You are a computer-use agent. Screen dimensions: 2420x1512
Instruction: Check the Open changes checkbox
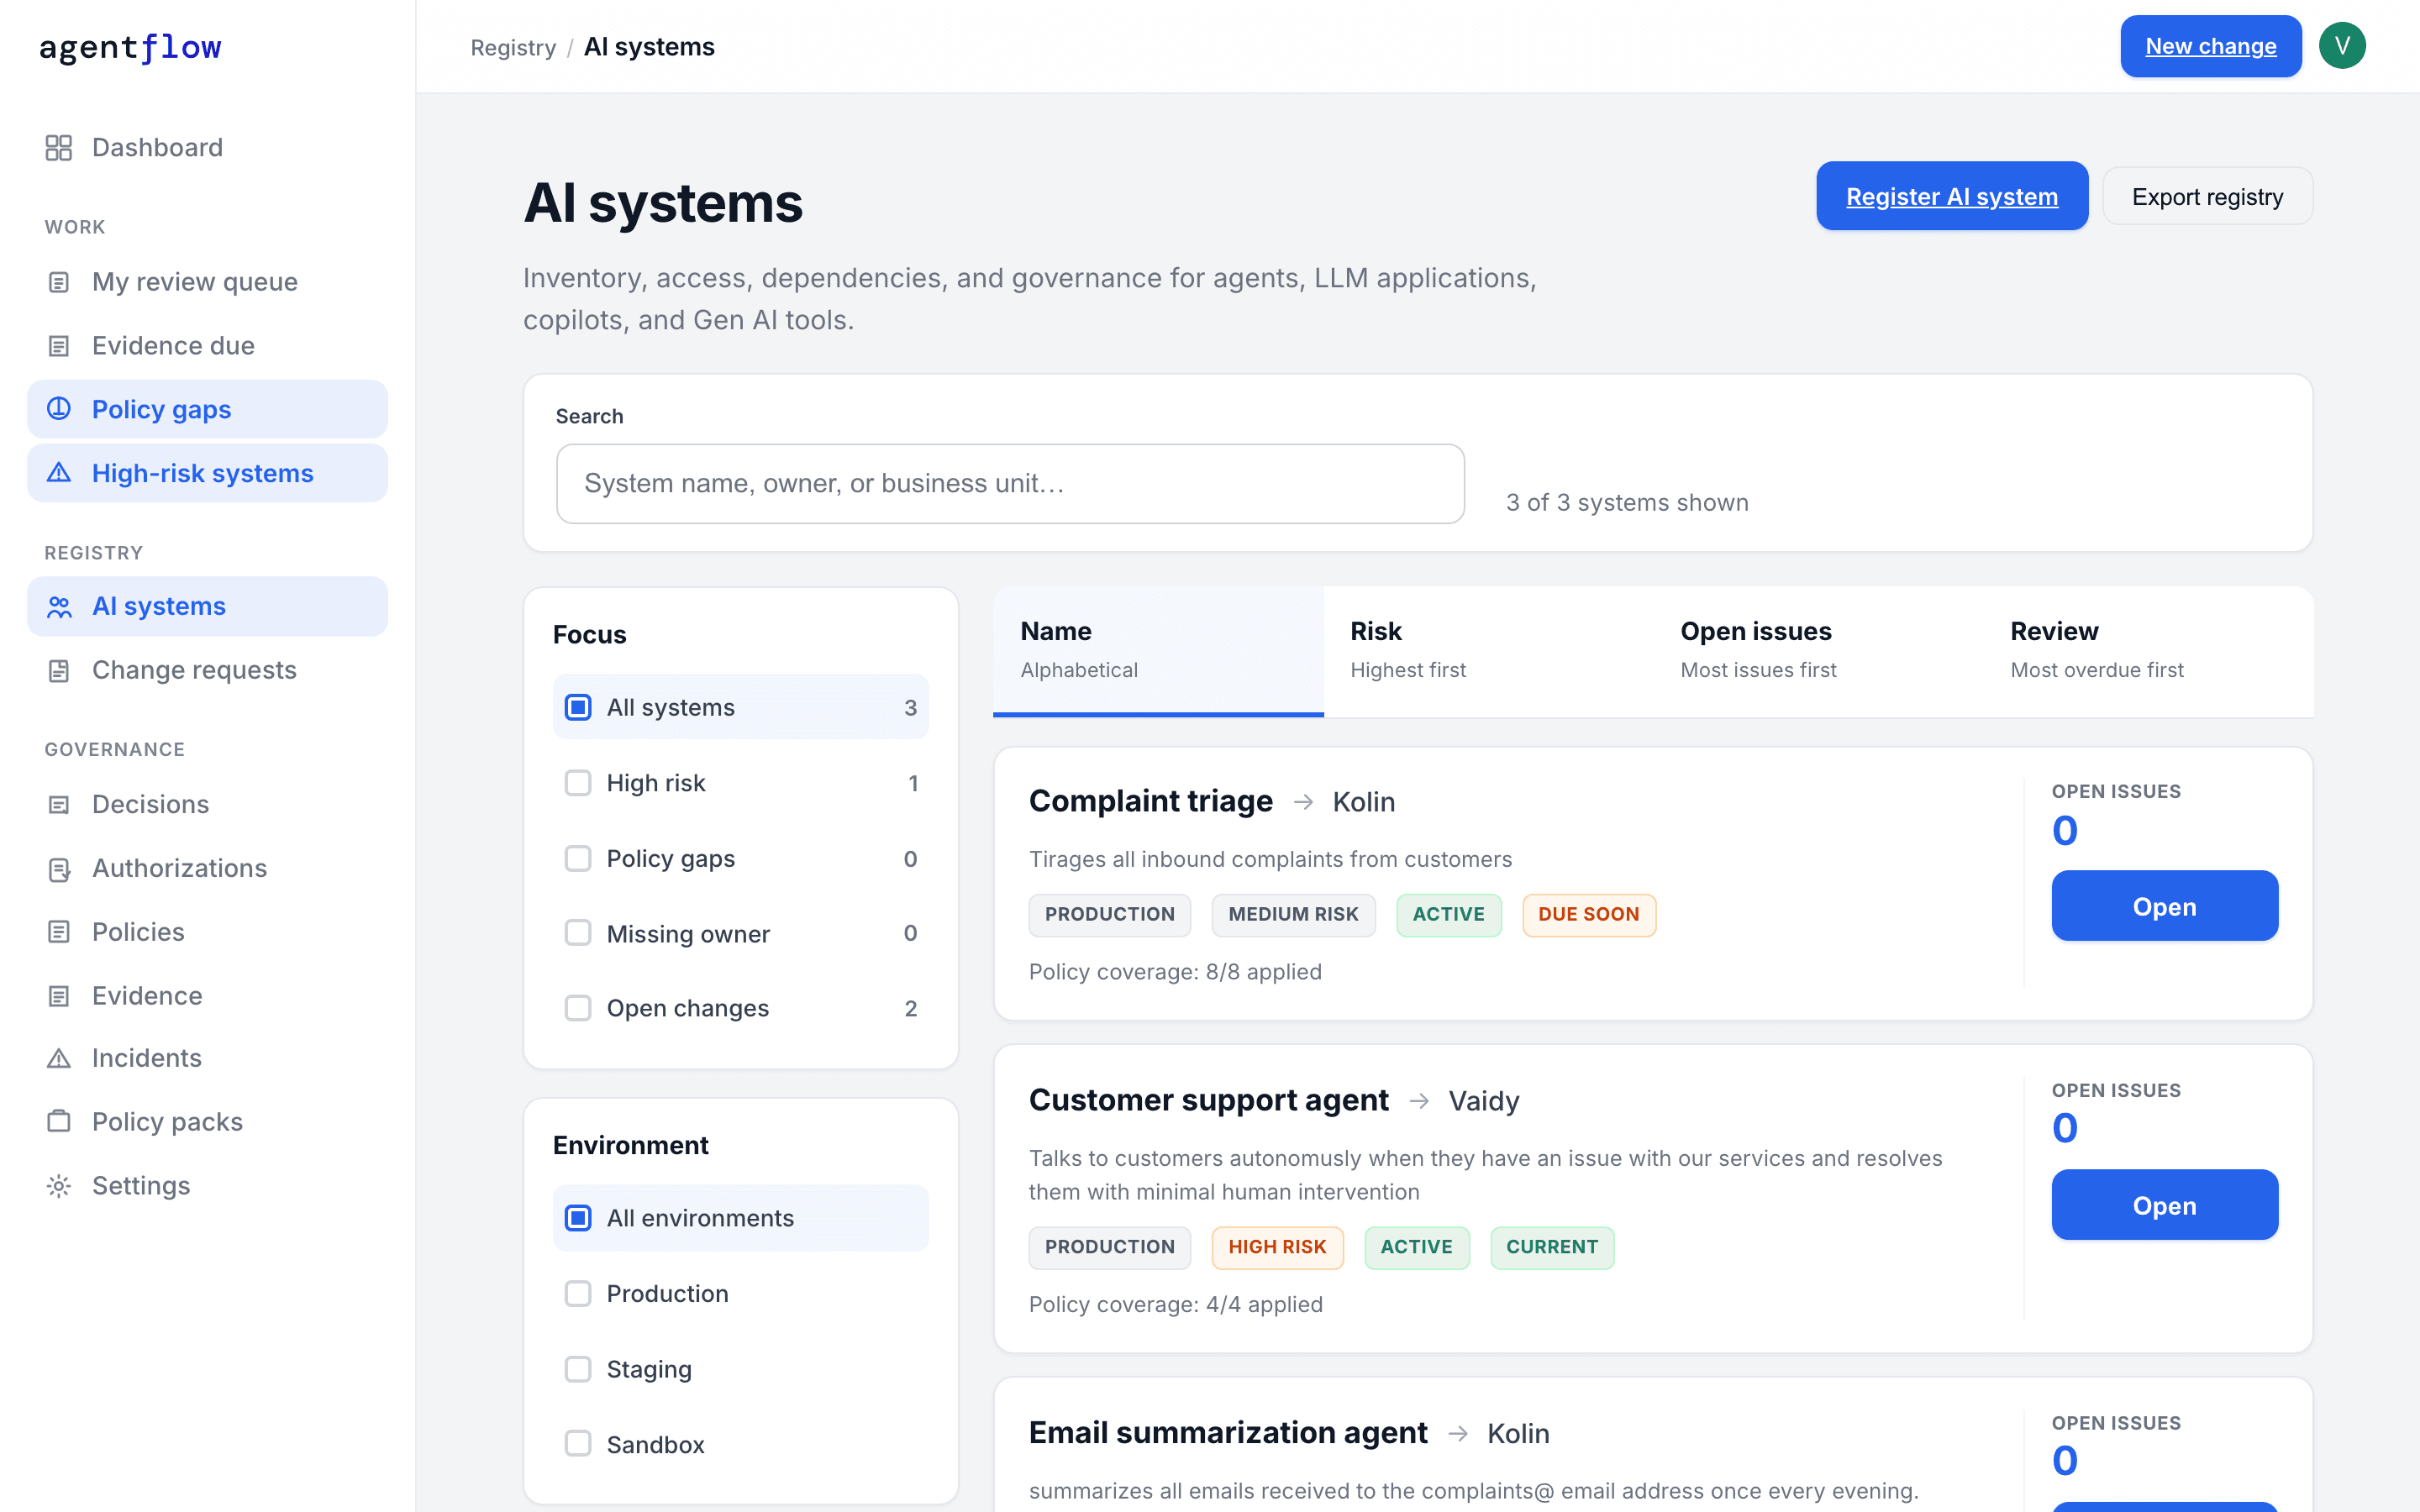[x=578, y=1008]
